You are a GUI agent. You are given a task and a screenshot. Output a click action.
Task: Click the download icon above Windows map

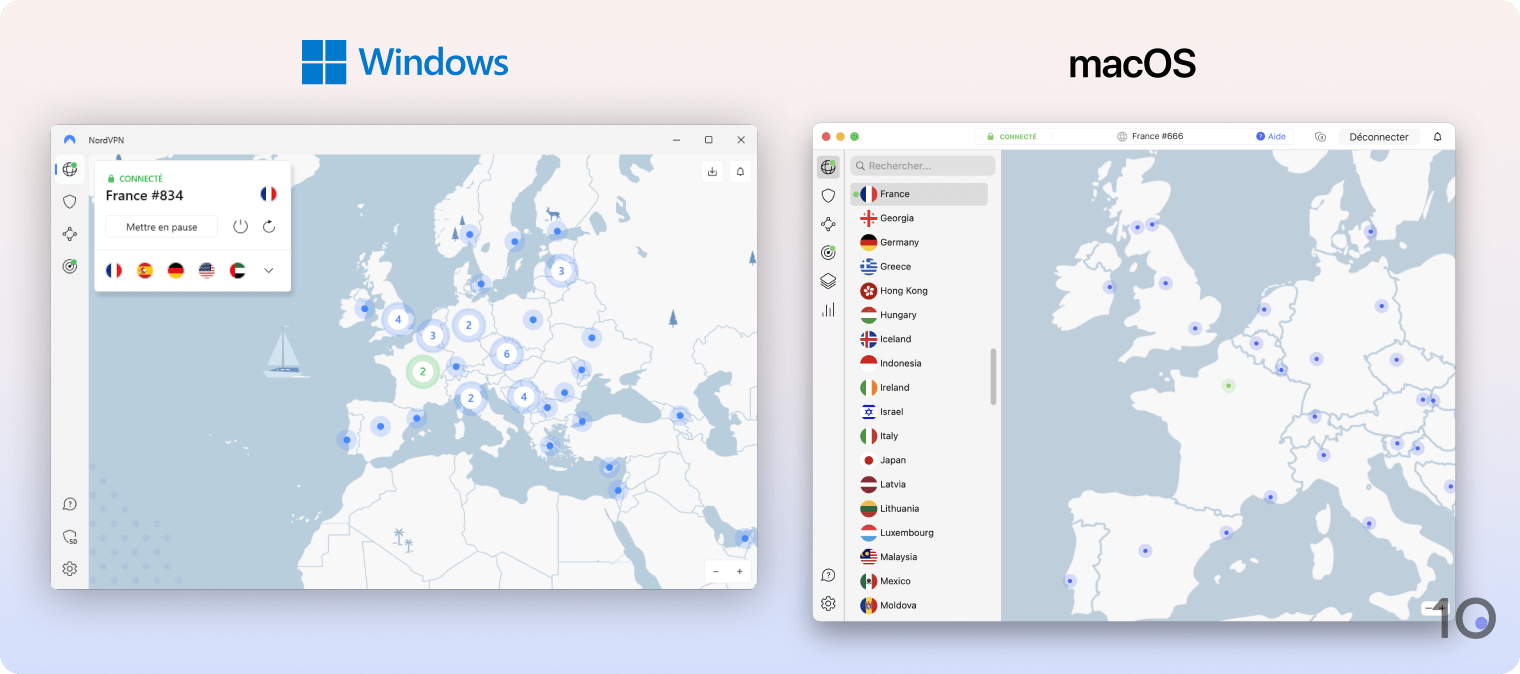712,171
